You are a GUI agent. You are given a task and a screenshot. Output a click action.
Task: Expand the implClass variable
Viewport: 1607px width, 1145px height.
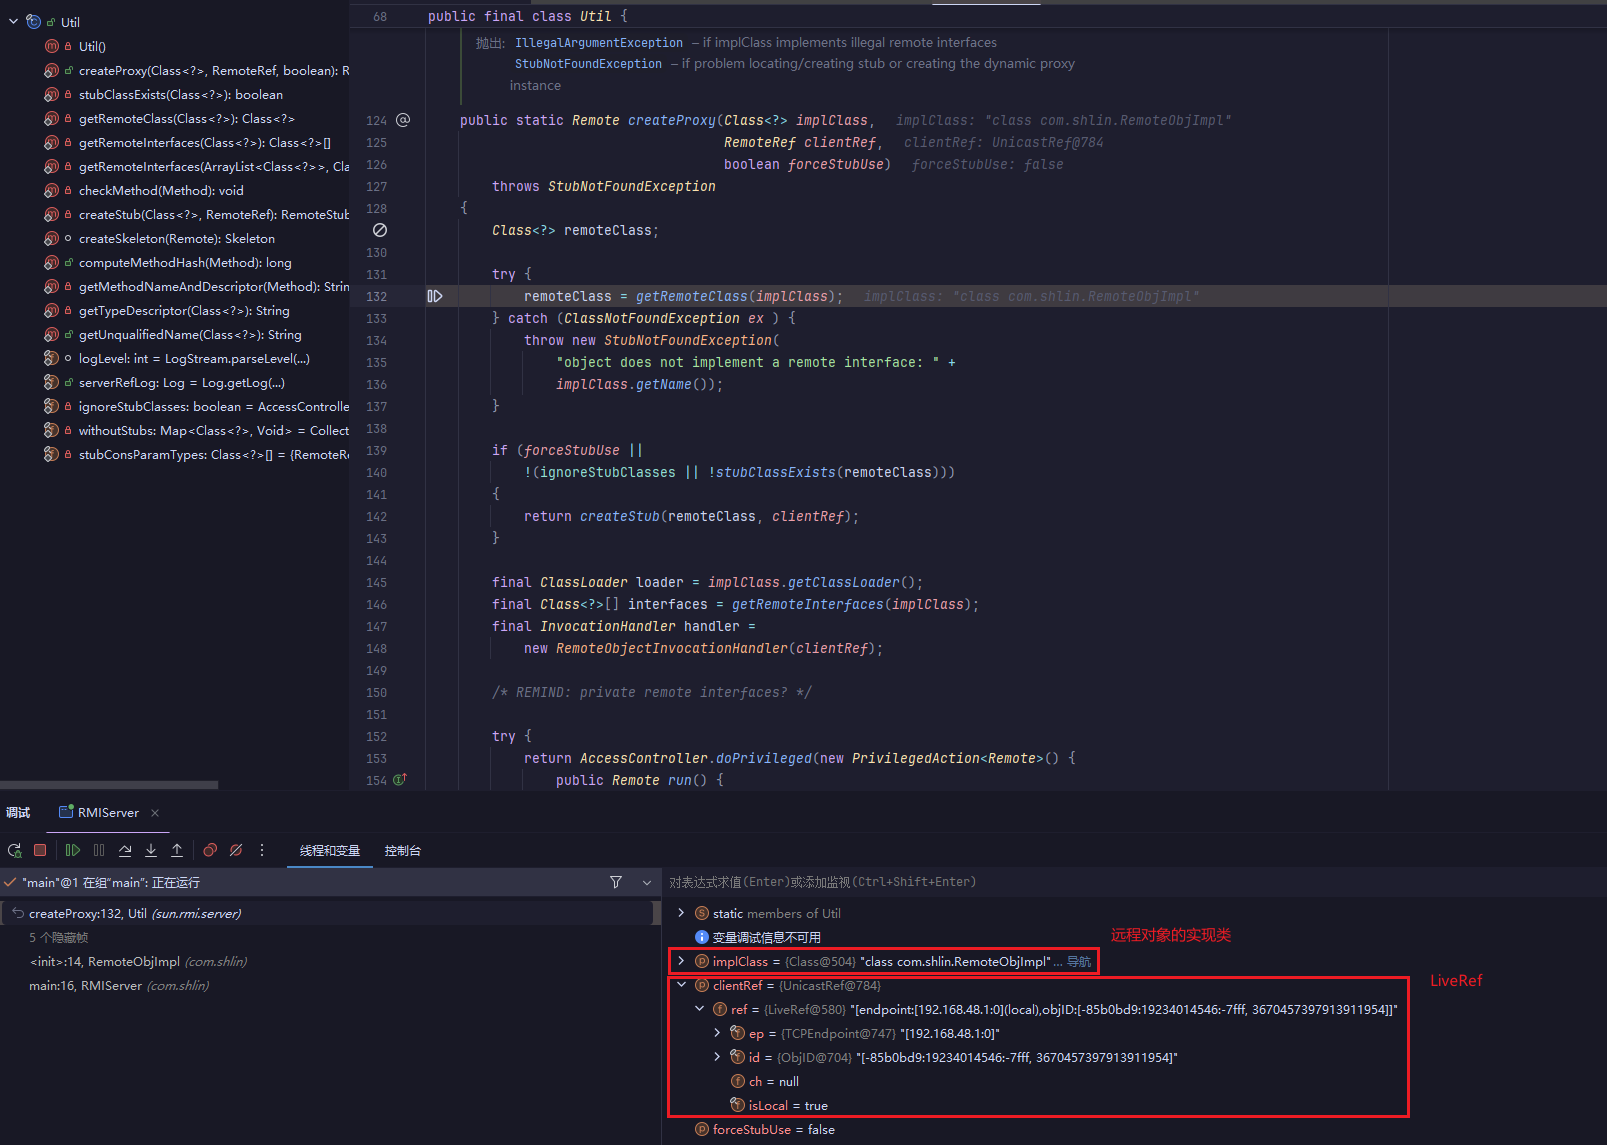tap(681, 961)
